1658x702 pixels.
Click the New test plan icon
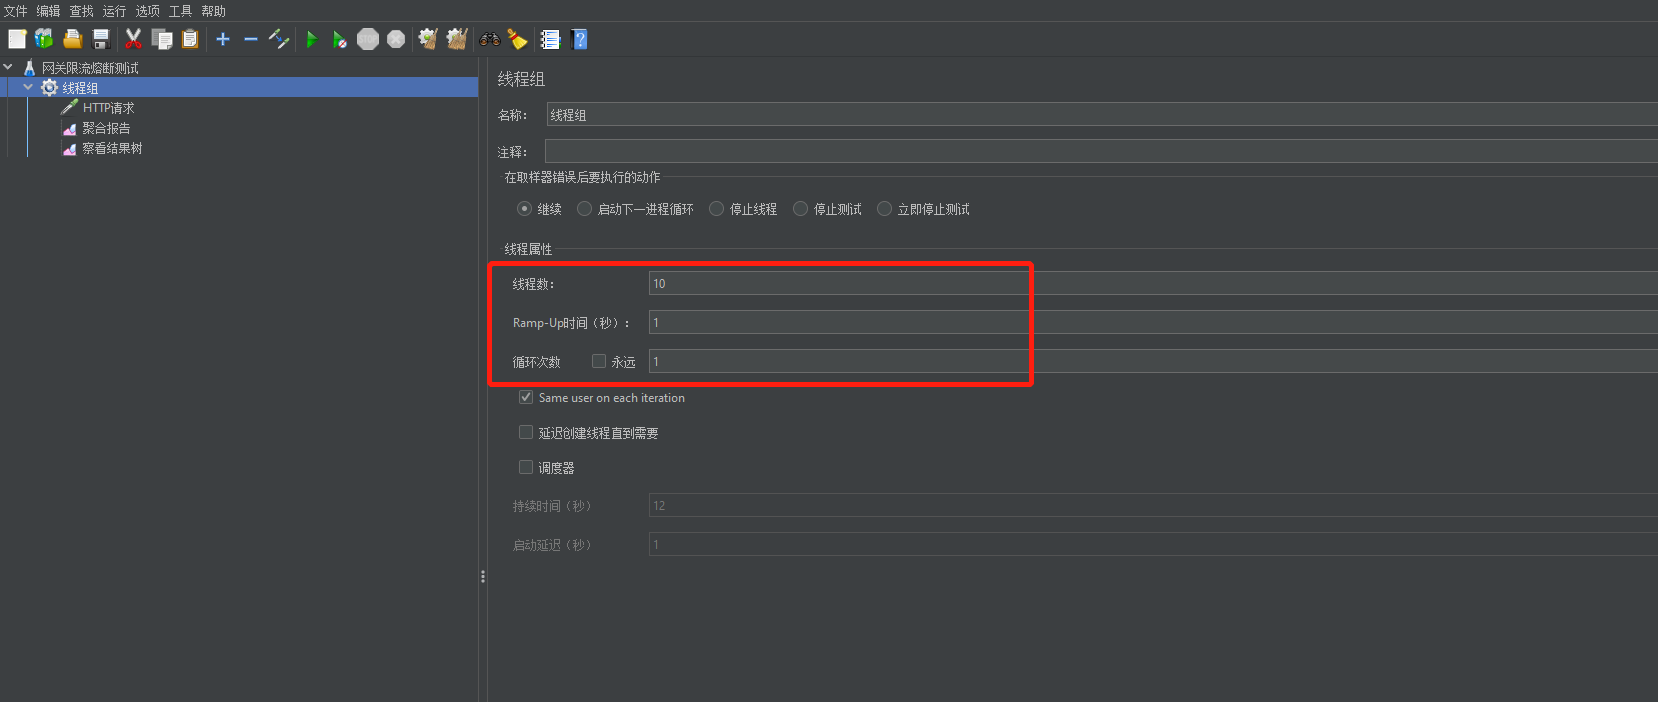point(17,39)
